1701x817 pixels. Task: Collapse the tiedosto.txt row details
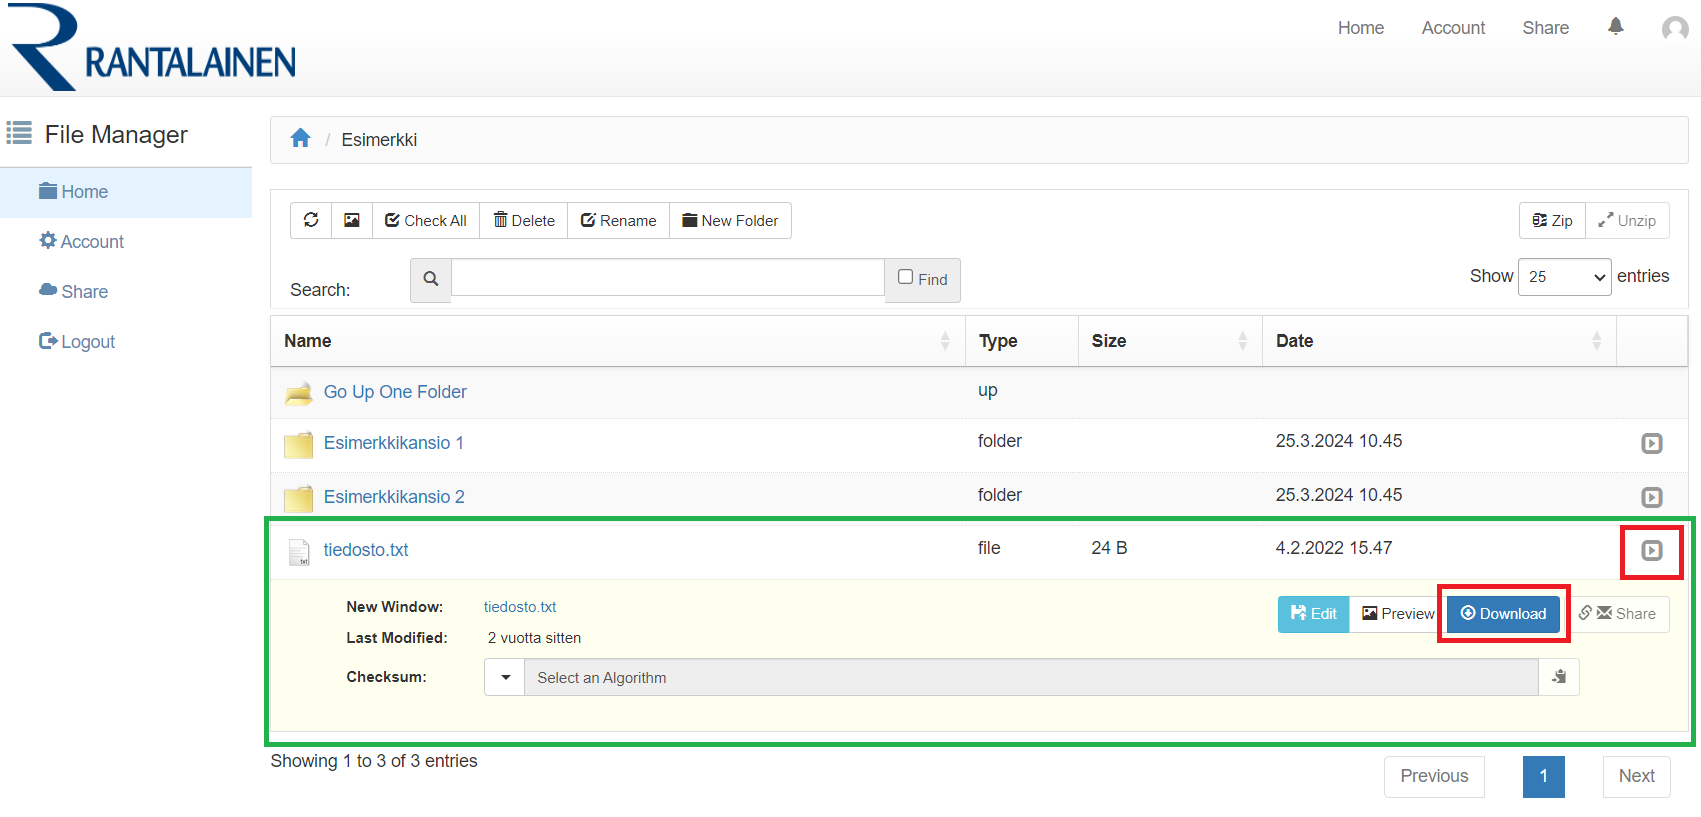(1651, 550)
